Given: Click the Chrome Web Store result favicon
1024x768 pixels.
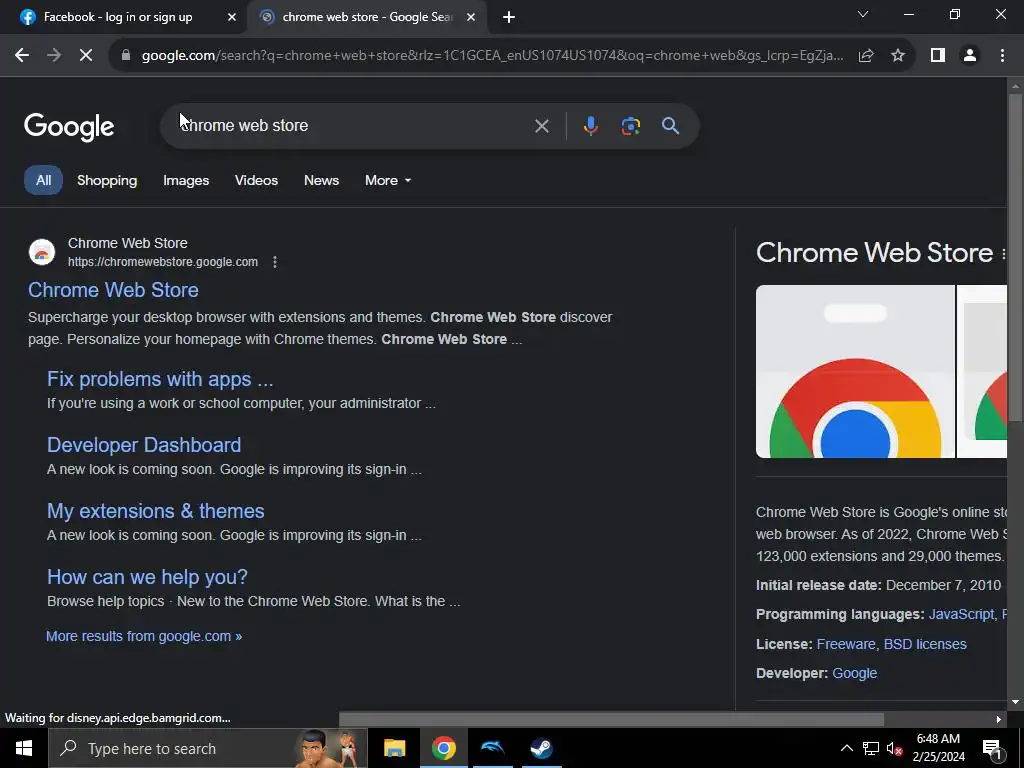Looking at the screenshot, I should [42, 252].
